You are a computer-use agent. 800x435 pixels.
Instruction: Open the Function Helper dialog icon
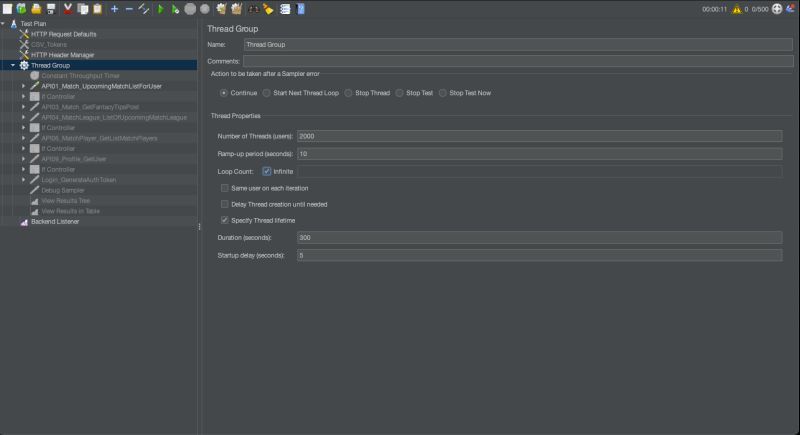point(285,9)
